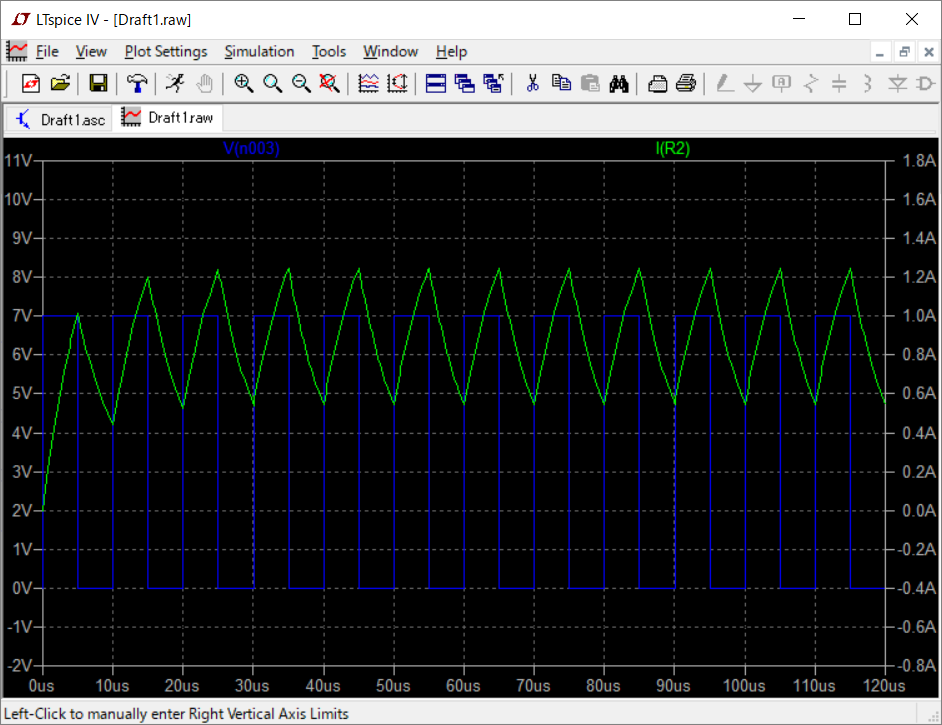The height and width of the screenshot is (725, 942).
Task: Select the scissors cut tool
Action: pyautogui.click(x=532, y=83)
